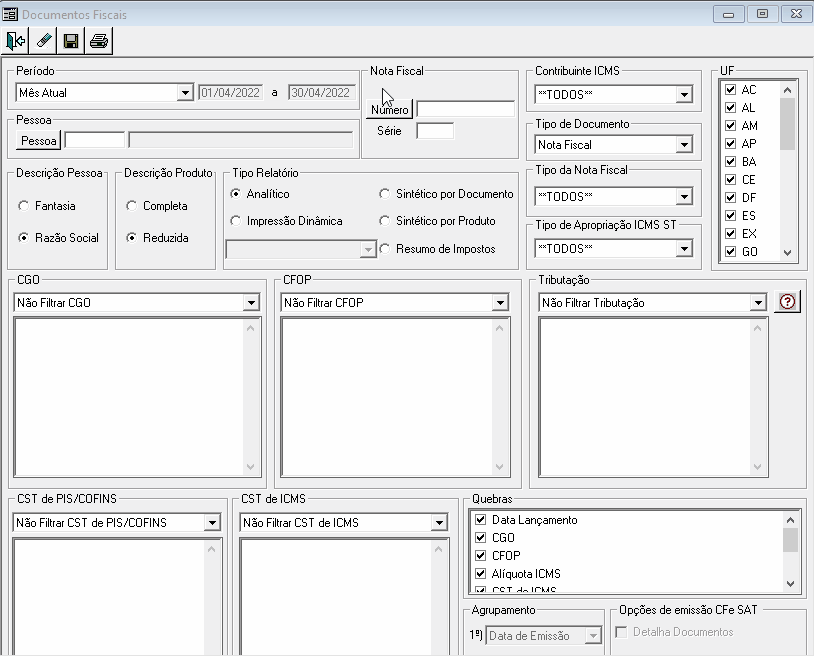Open Tipo de Apropriação ICMS ST dropdown
The image size is (814, 656).
pos(684,249)
